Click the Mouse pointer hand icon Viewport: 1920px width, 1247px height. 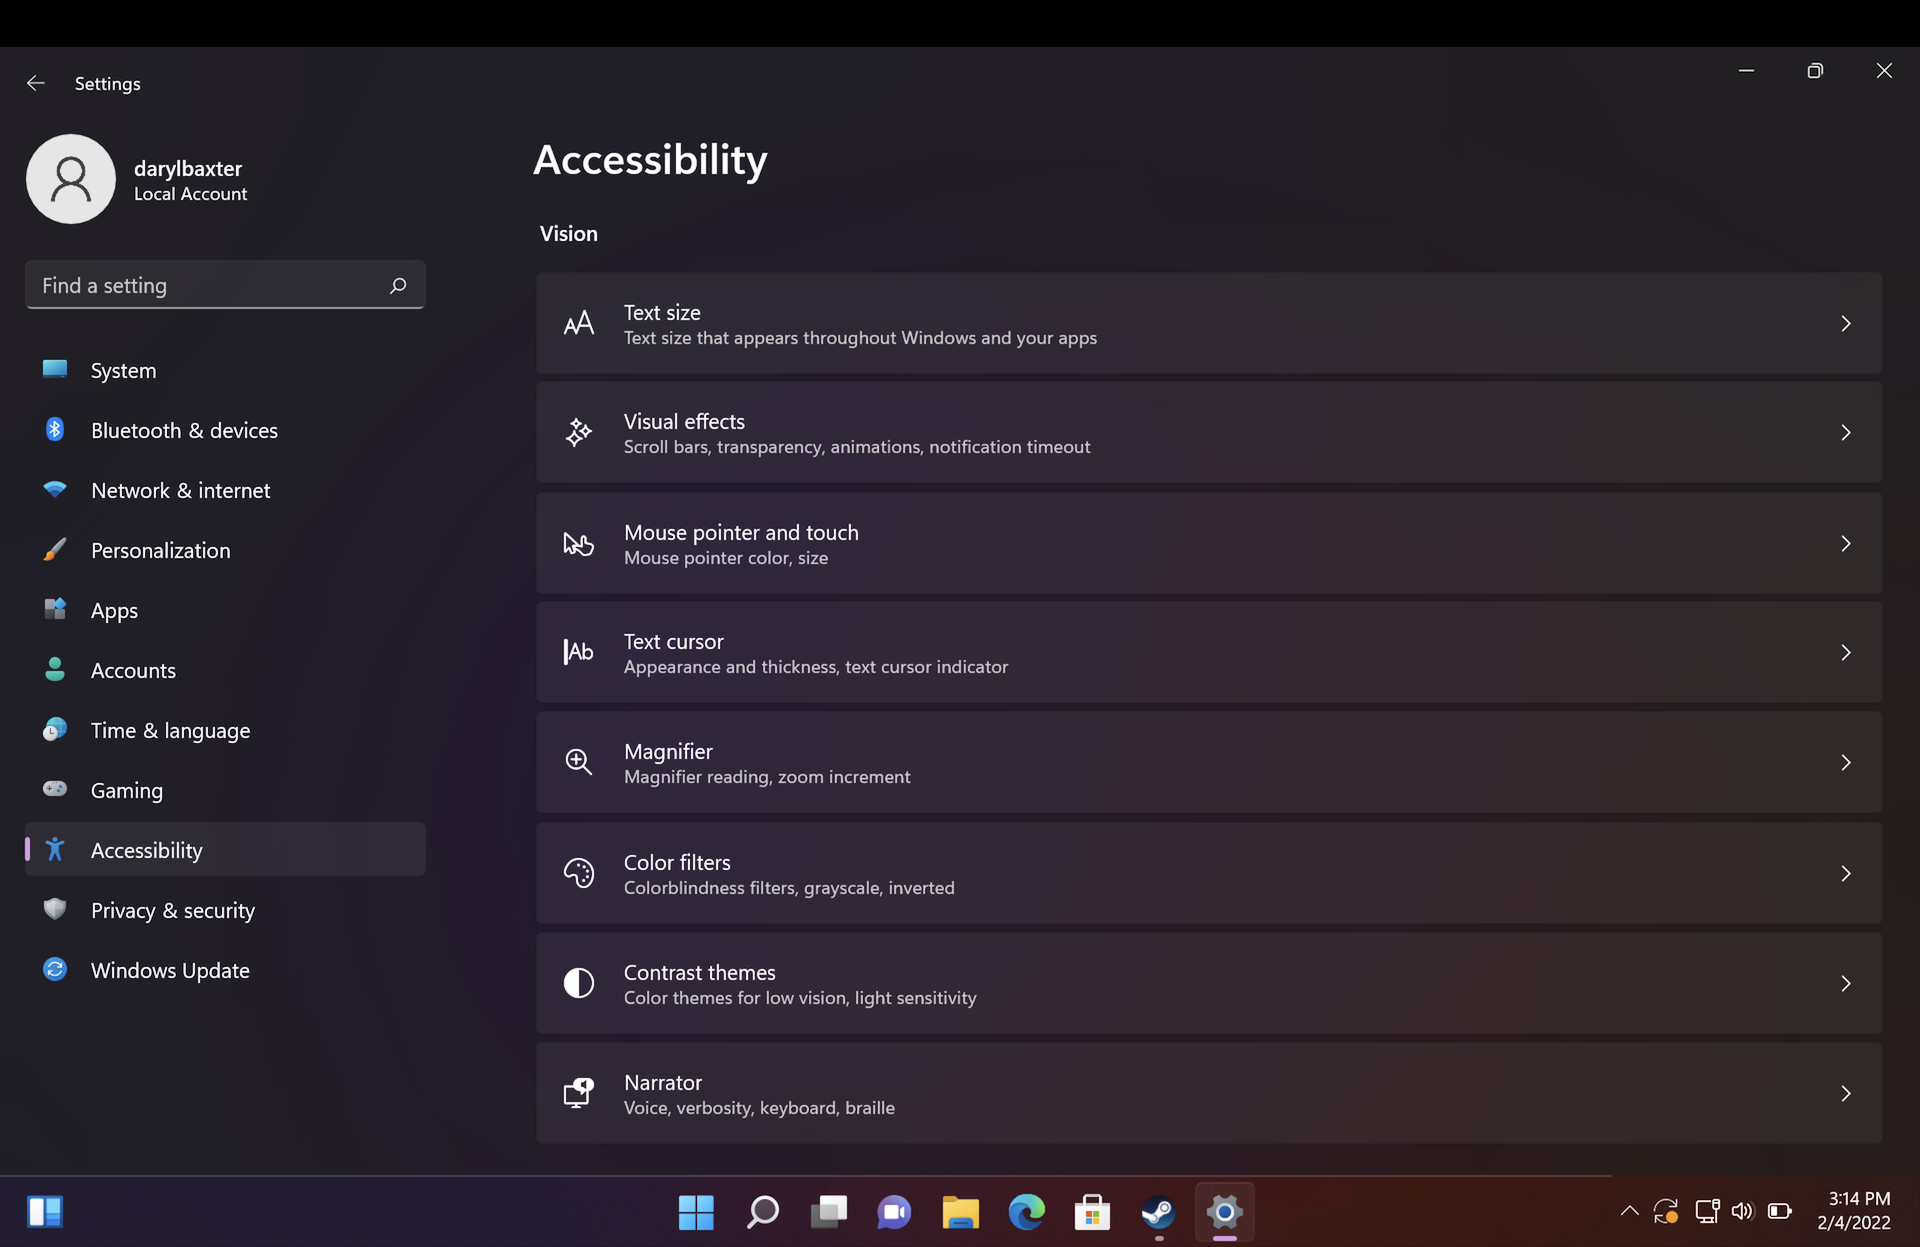(x=578, y=543)
